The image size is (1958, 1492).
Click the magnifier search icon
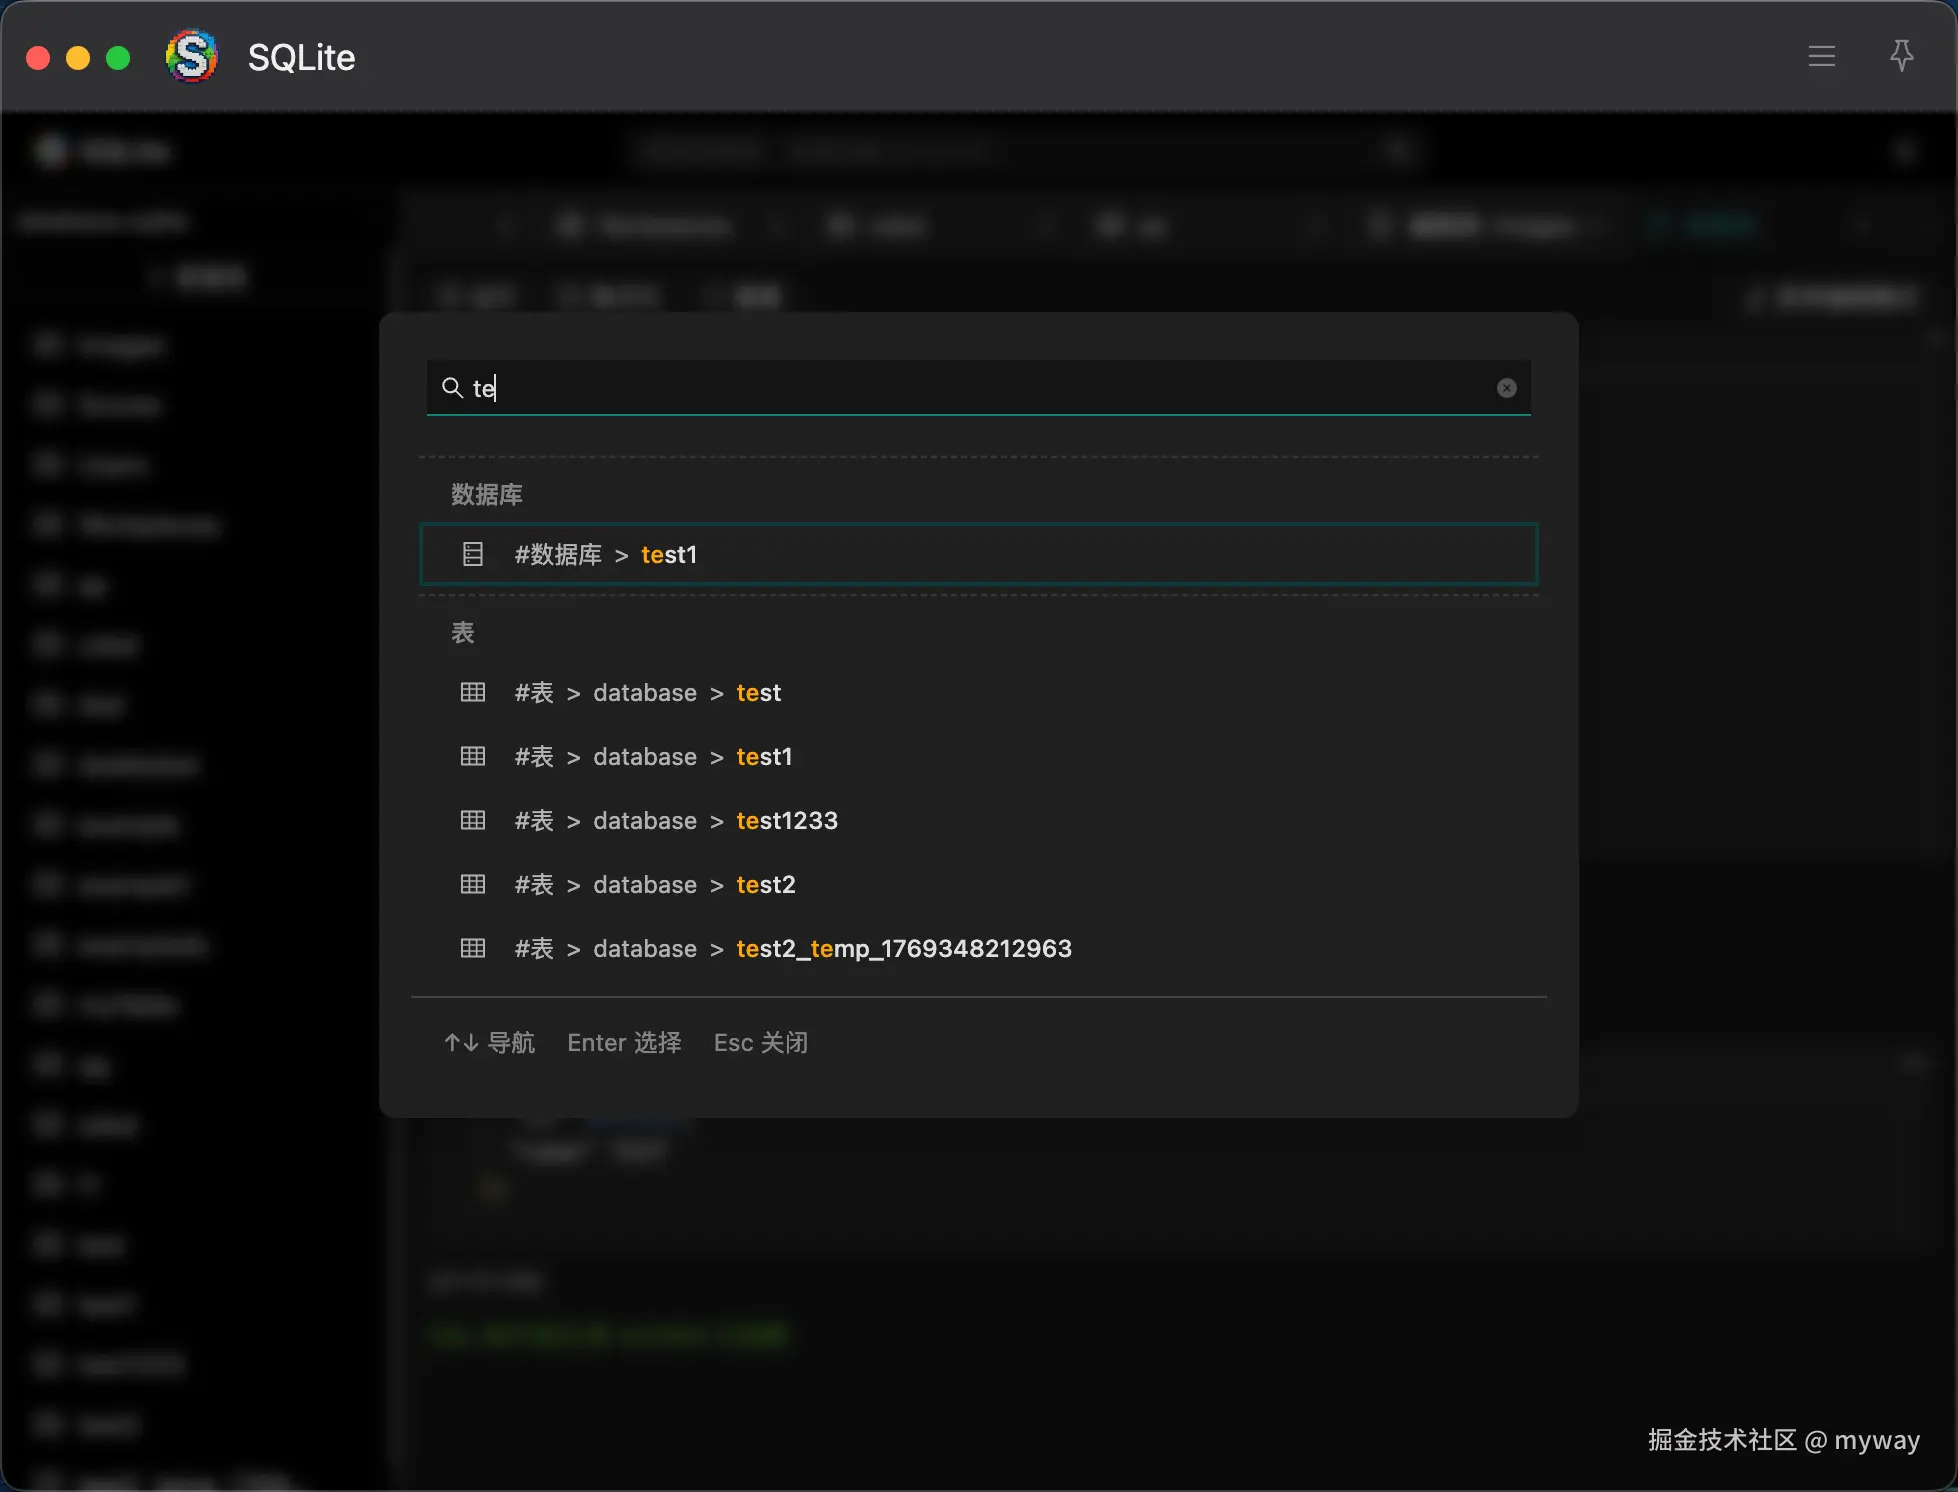pyautogui.click(x=452, y=388)
